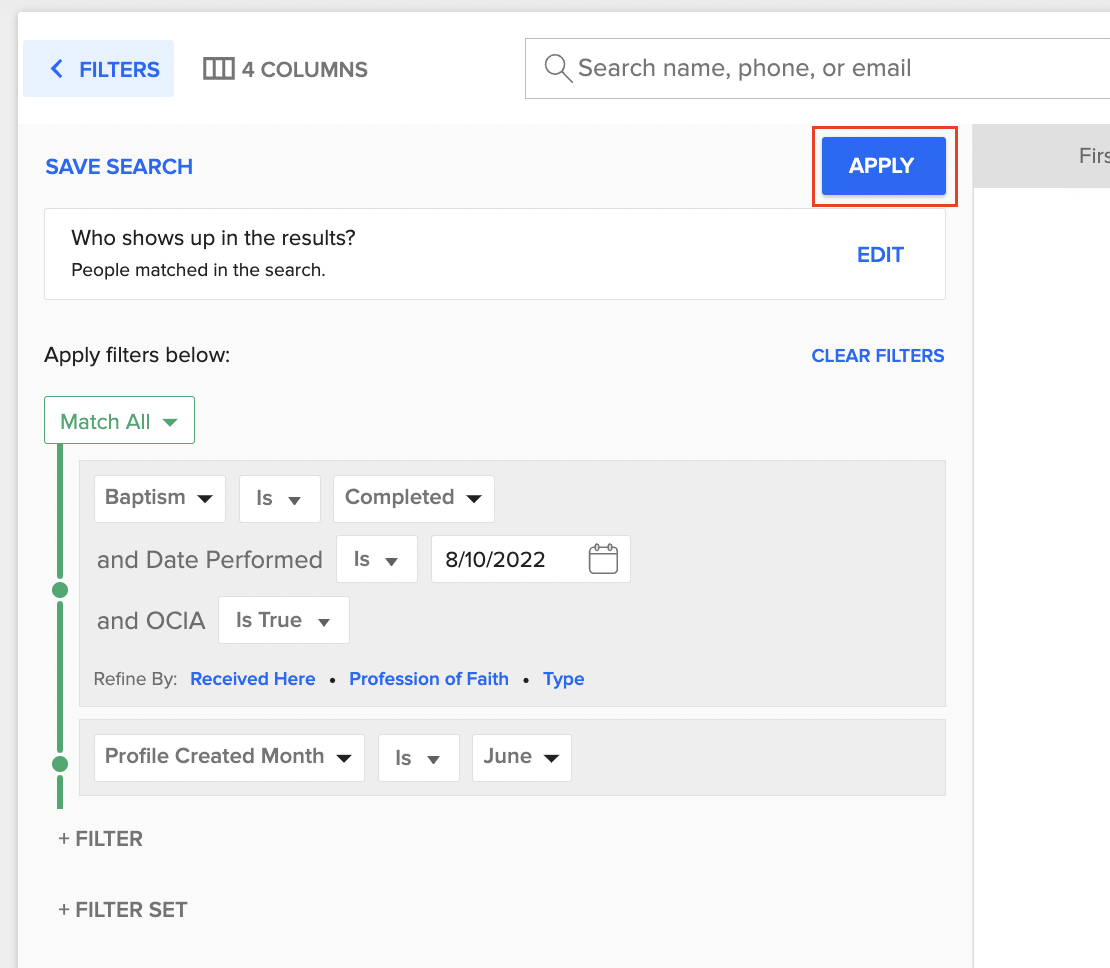Collapse filters using the back chevron

[x=57, y=69]
